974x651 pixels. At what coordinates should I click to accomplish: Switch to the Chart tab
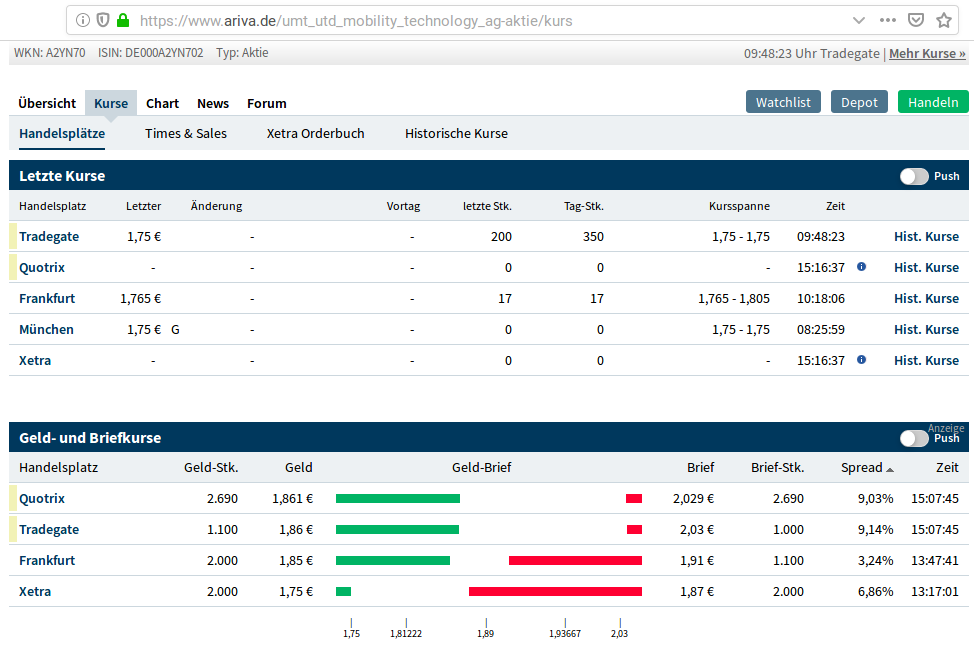(x=162, y=103)
